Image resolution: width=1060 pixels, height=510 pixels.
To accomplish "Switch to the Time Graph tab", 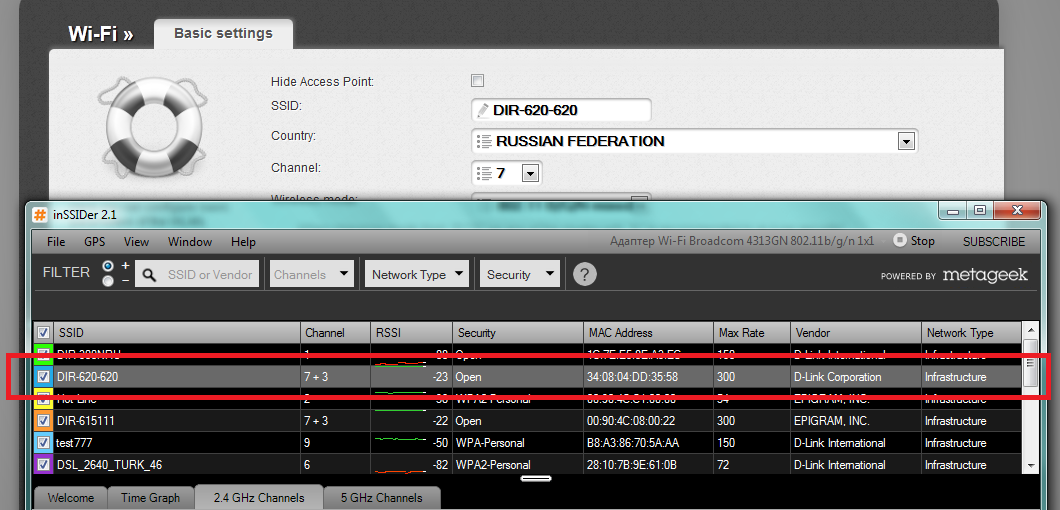I will (151, 498).
